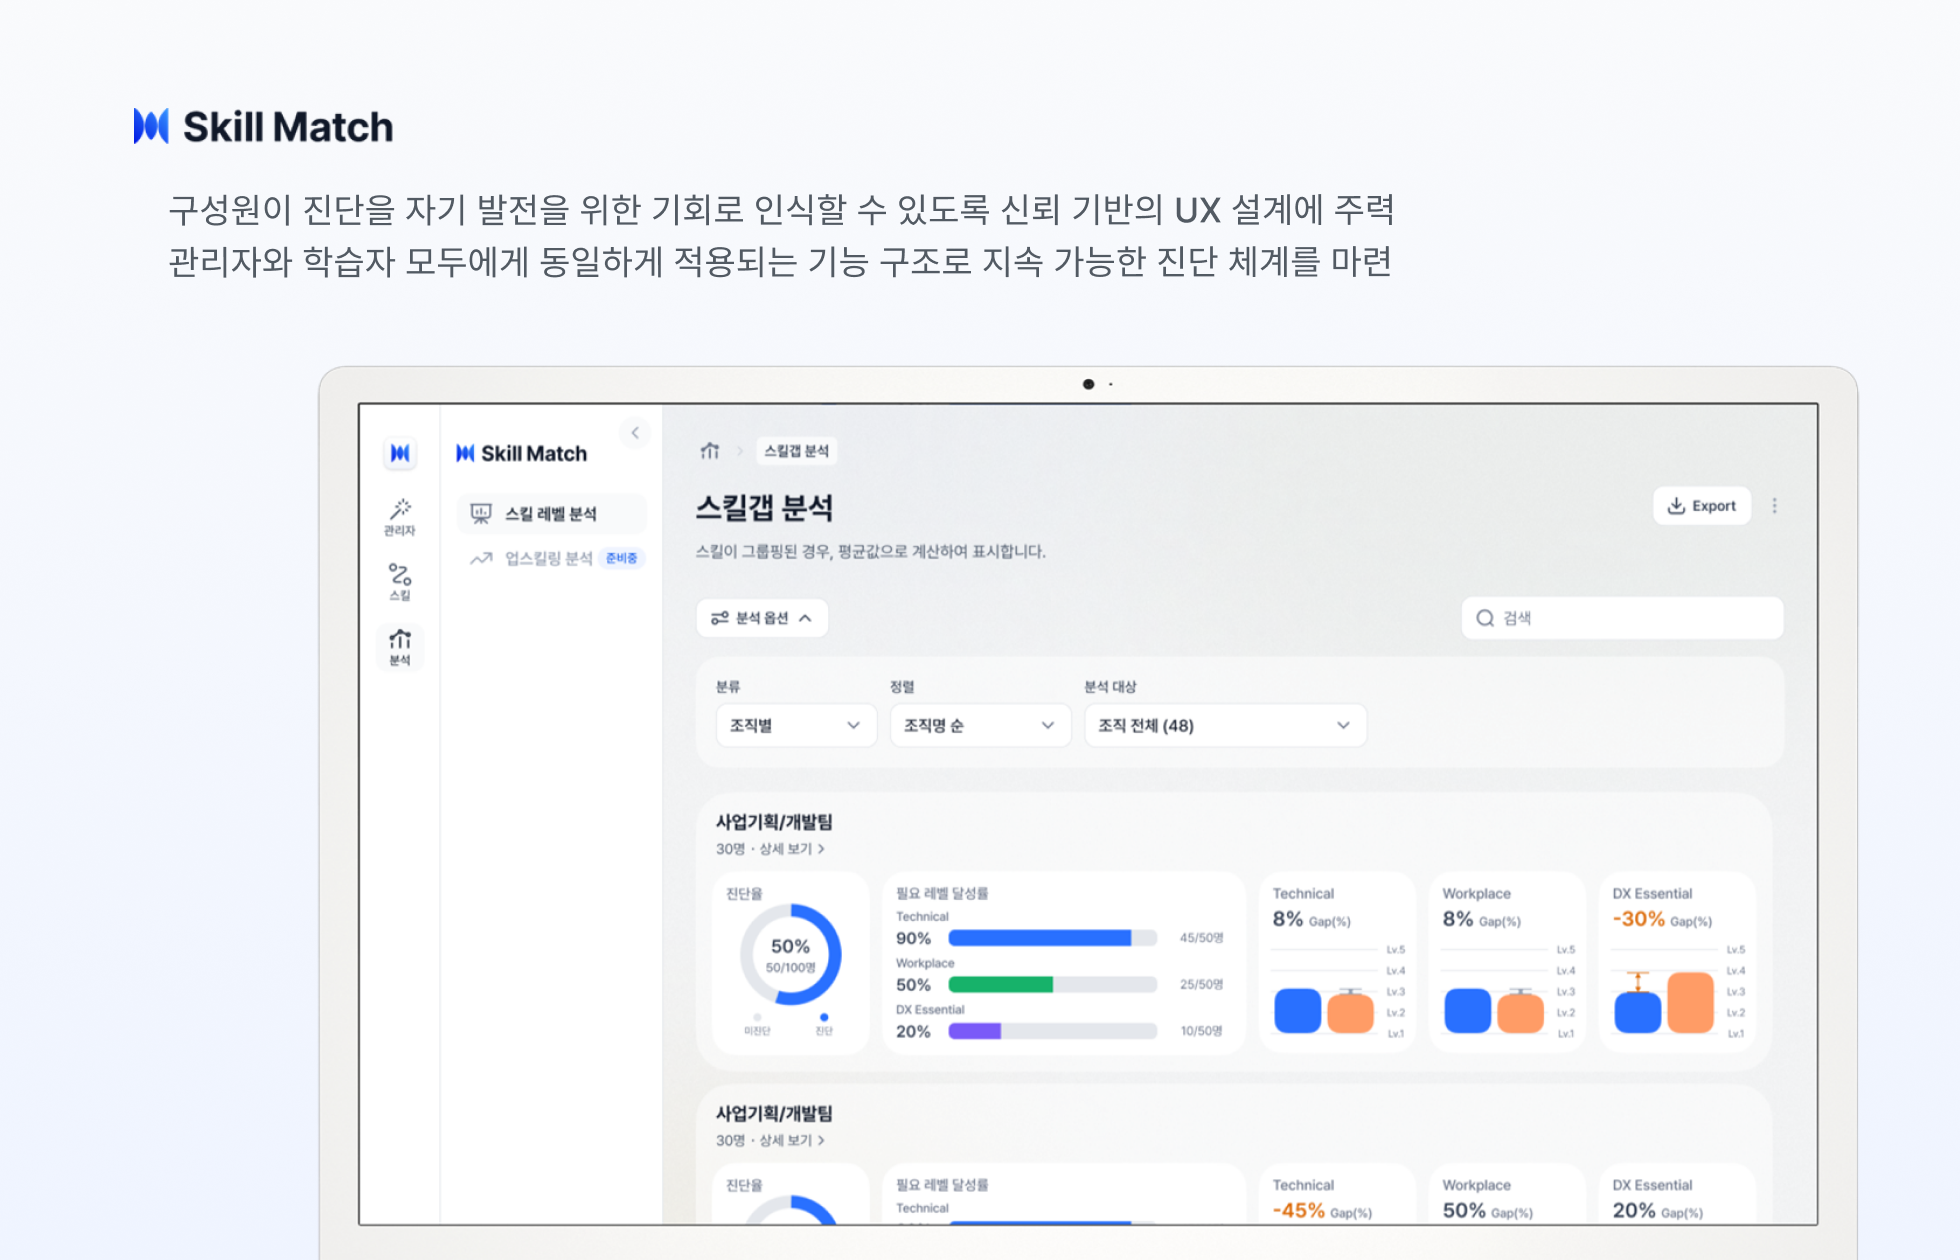
Task: Open the 정렬 dropdown showing 조직명 순
Action: click(980, 725)
